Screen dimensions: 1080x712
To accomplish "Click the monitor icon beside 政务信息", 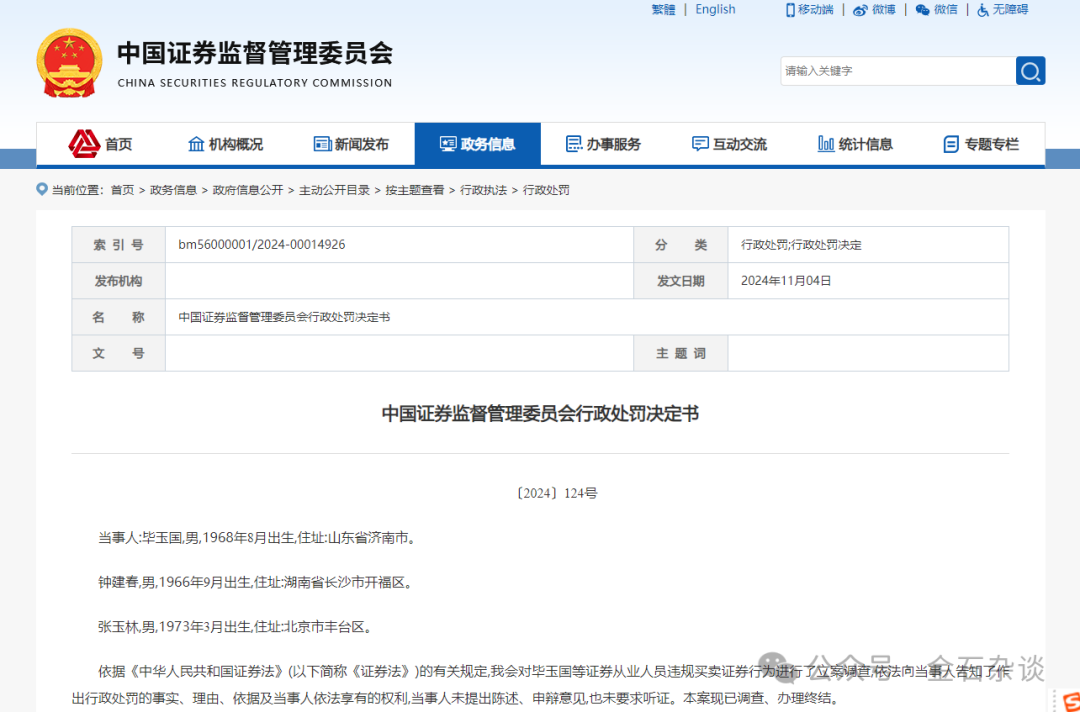I will (x=448, y=144).
